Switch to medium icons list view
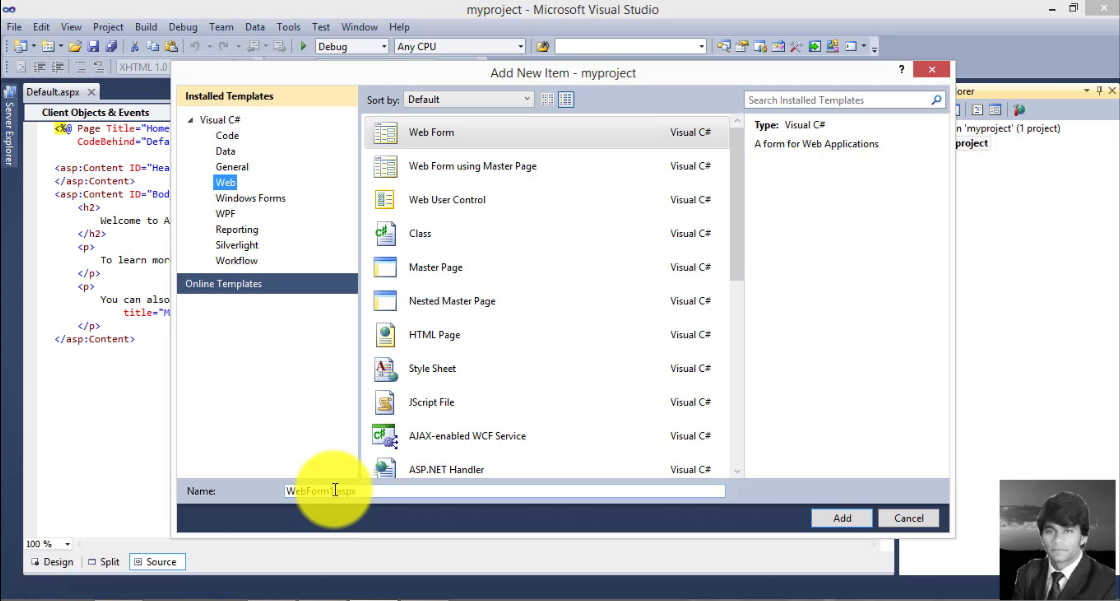The width and height of the screenshot is (1120, 601). pyautogui.click(x=566, y=100)
